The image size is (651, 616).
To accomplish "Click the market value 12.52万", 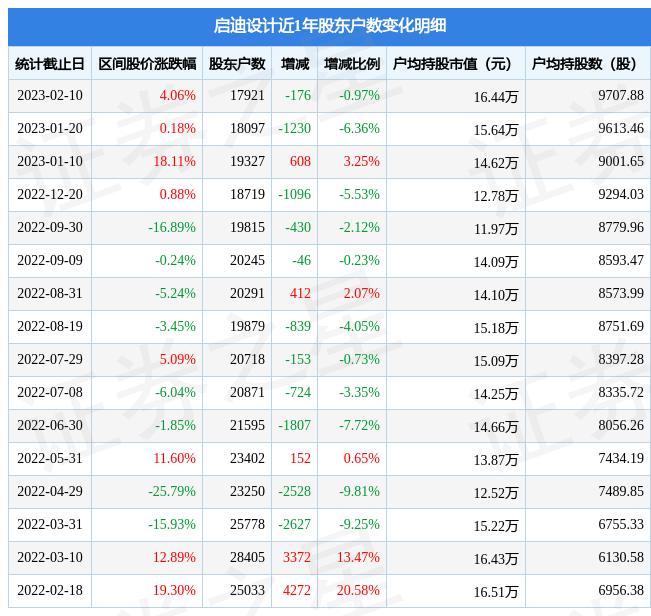I will pyautogui.click(x=496, y=493).
